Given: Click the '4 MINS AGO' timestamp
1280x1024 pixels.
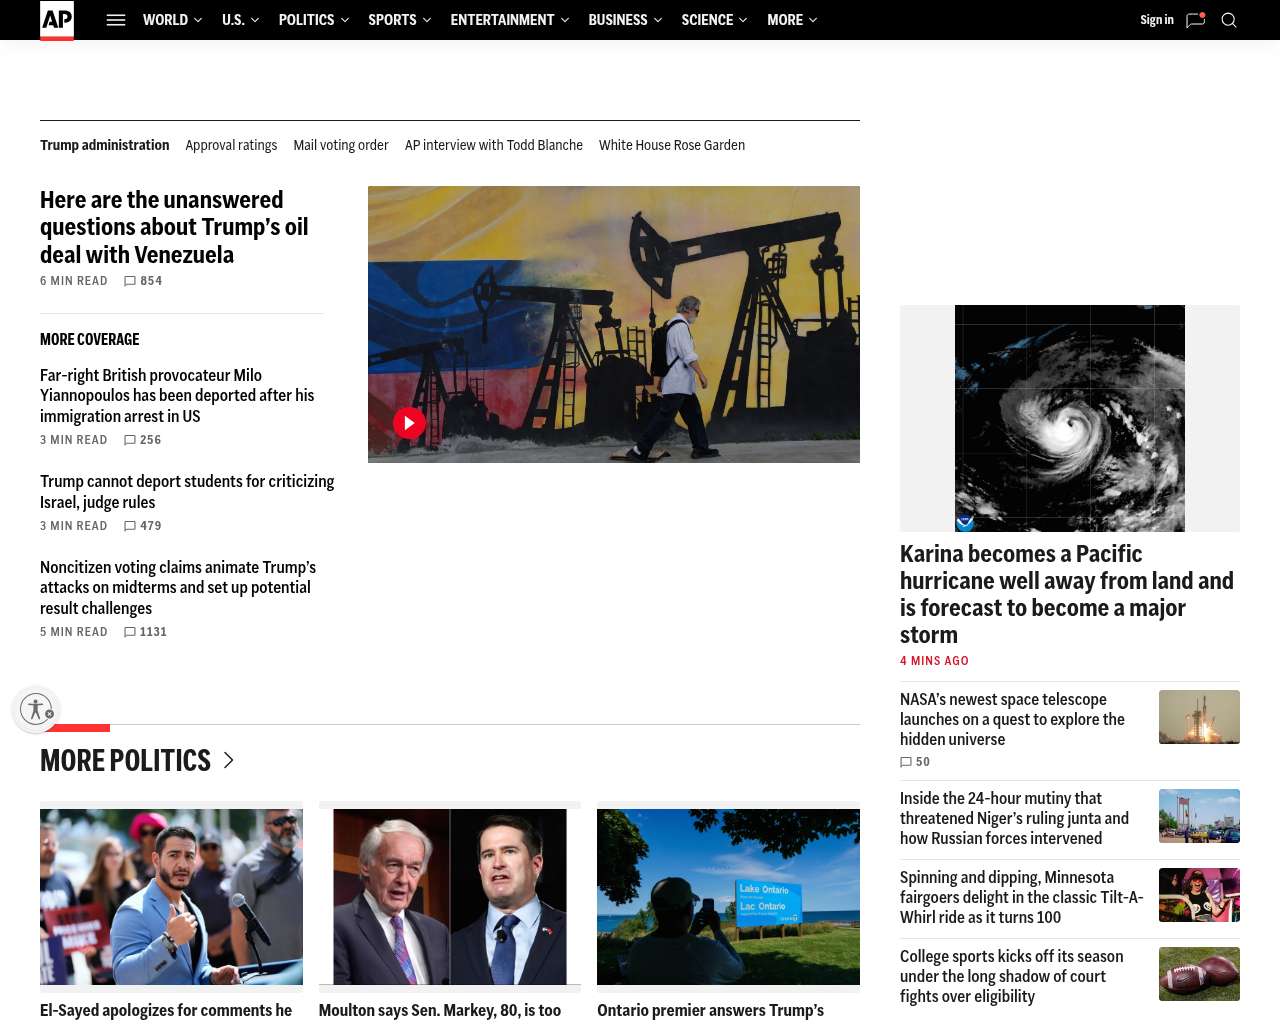Looking at the screenshot, I should (934, 661).
